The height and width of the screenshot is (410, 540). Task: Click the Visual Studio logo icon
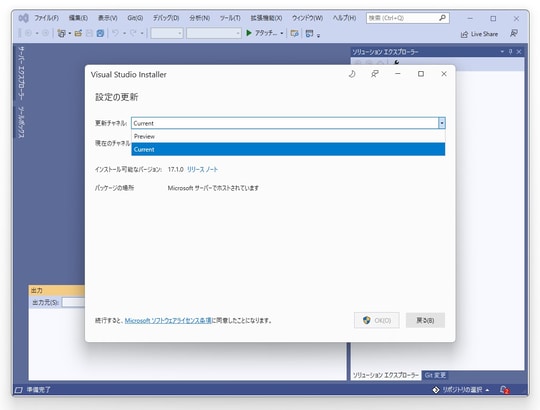click(23, 18)
